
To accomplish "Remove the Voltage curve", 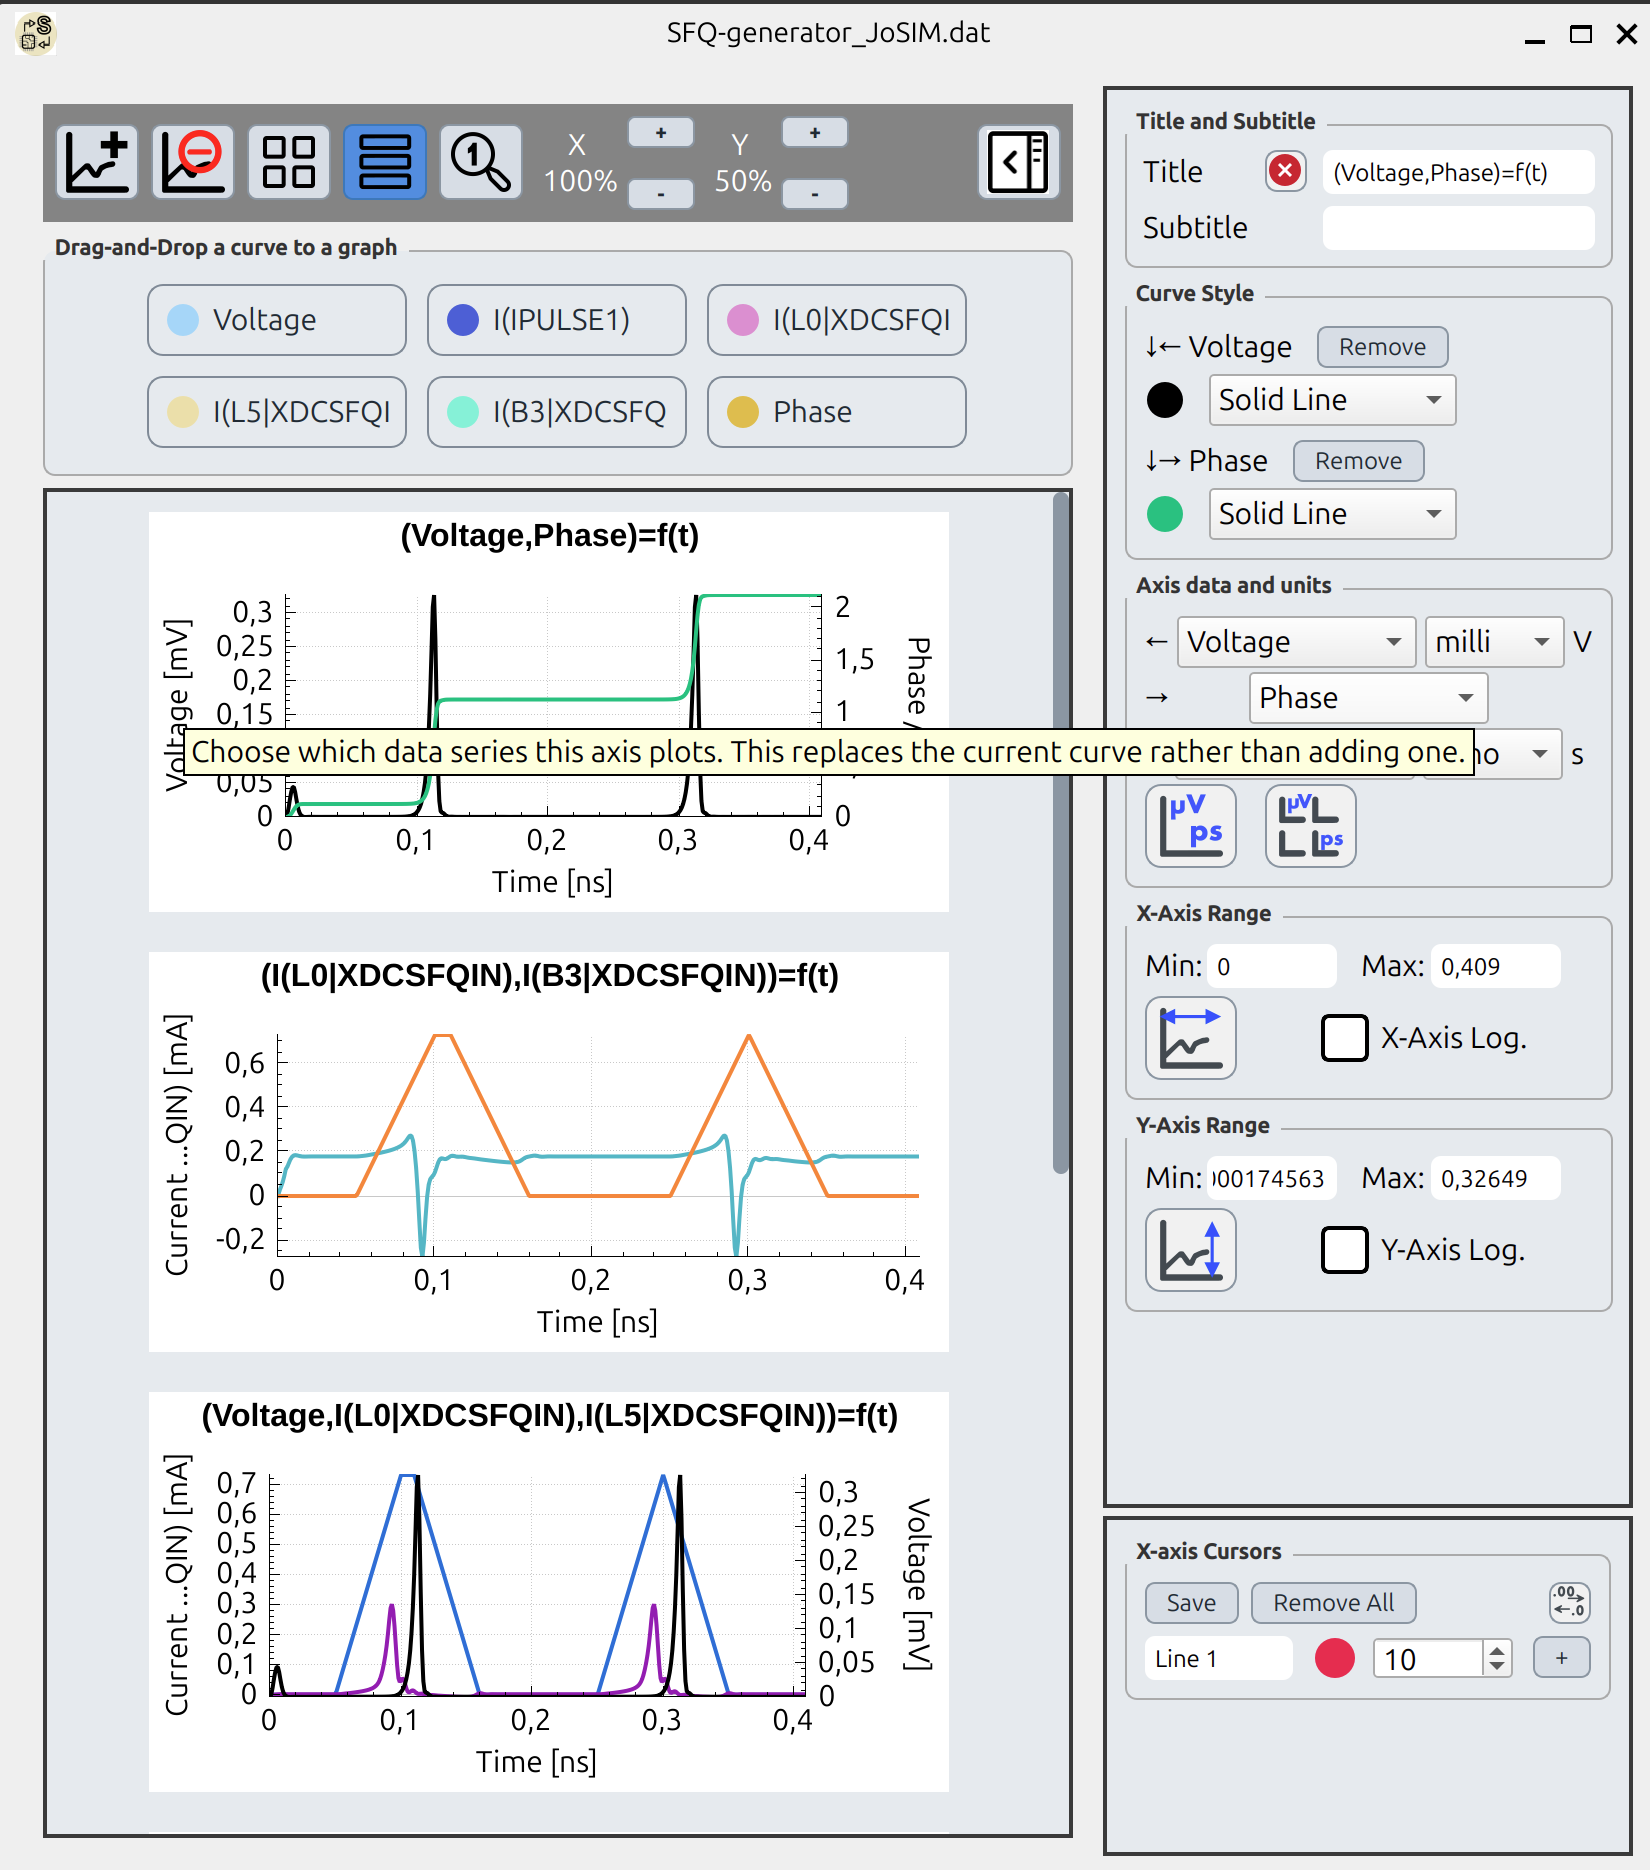I will pyautogui.click(x=1382, y=347).
